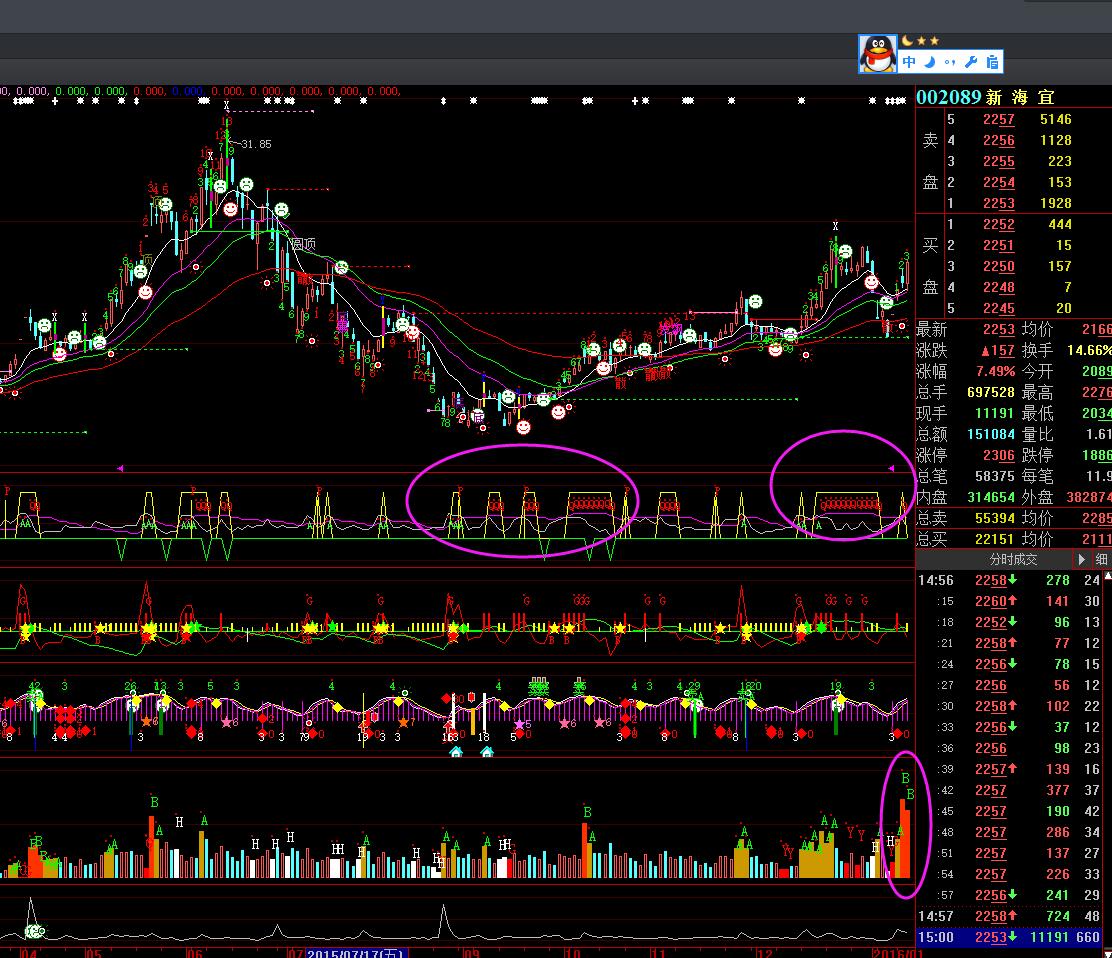Click the down arrow on the tick list scrollbar
The width and height of the screenshot is (1112, 958).
1108,953
